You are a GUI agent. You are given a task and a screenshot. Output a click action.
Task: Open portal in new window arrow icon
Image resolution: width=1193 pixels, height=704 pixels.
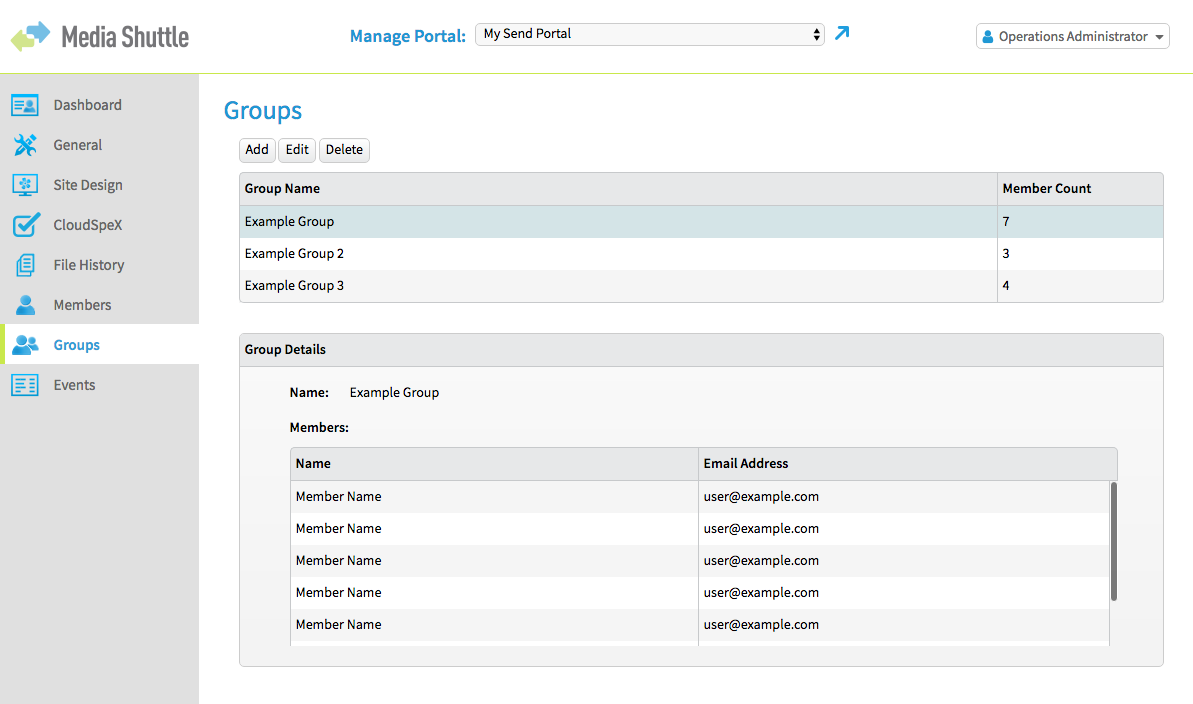pos(841,33)
